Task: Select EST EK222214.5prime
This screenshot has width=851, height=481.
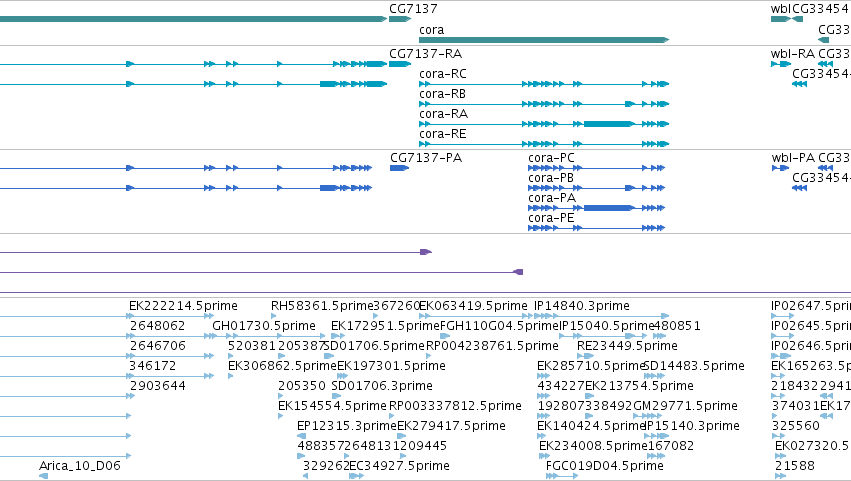Action: tap(183, 306)
